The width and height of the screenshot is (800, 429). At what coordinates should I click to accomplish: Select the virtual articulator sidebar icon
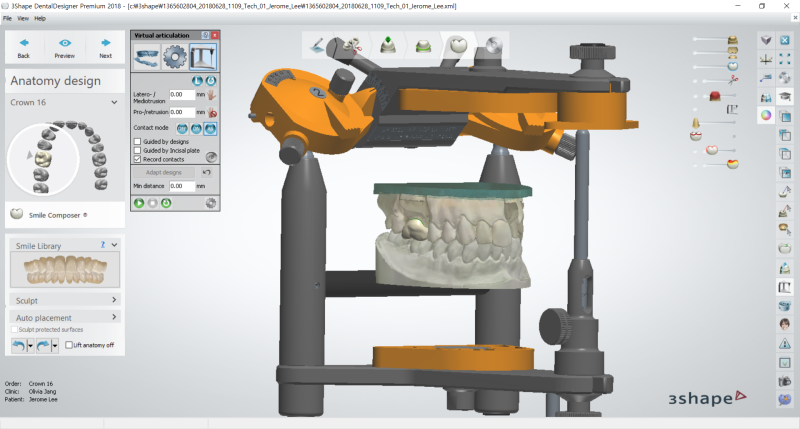pos(785,287)
